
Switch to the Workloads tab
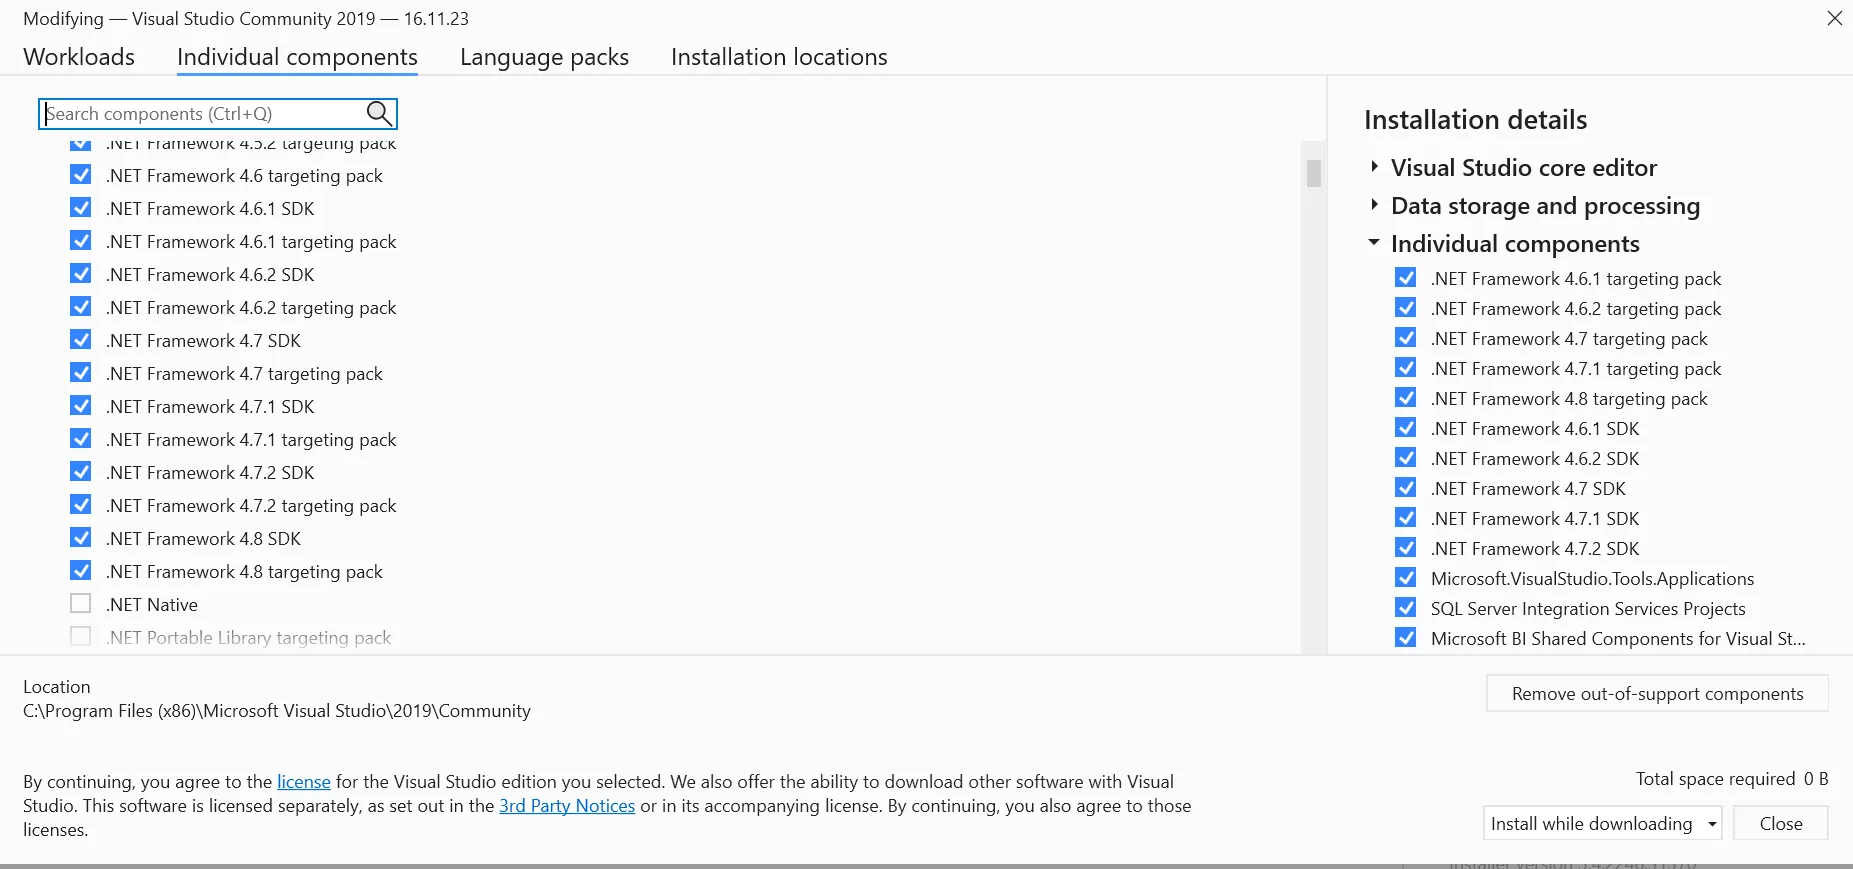[79, 57]
